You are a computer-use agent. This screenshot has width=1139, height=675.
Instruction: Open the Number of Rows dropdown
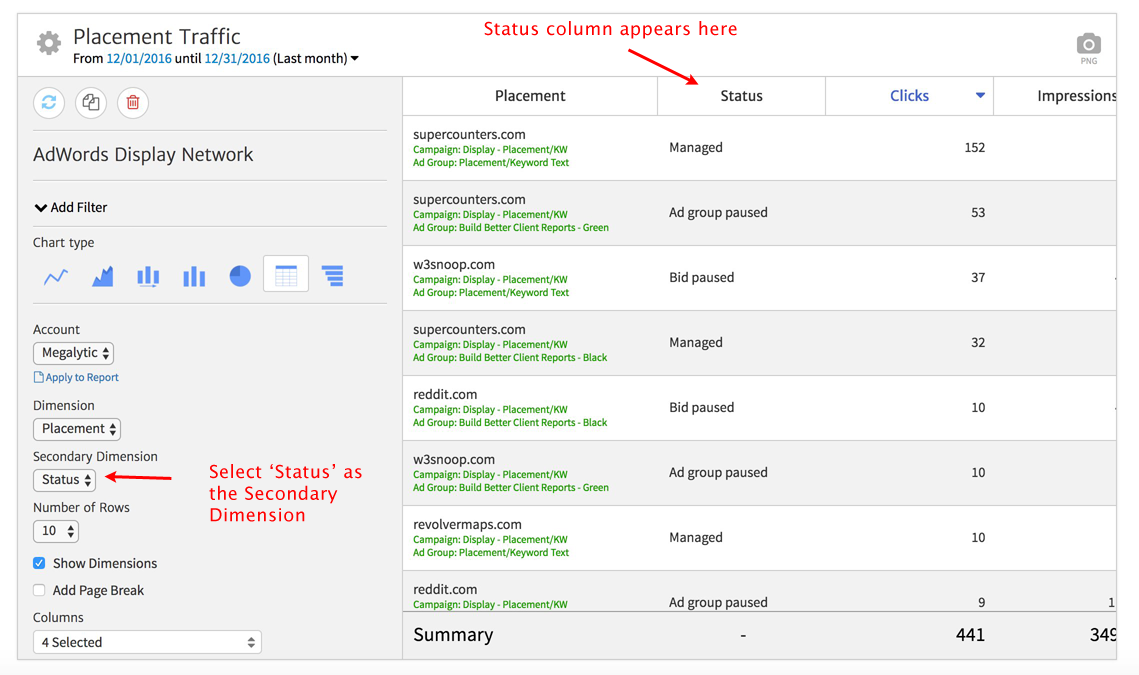click(x=55, y=531)
